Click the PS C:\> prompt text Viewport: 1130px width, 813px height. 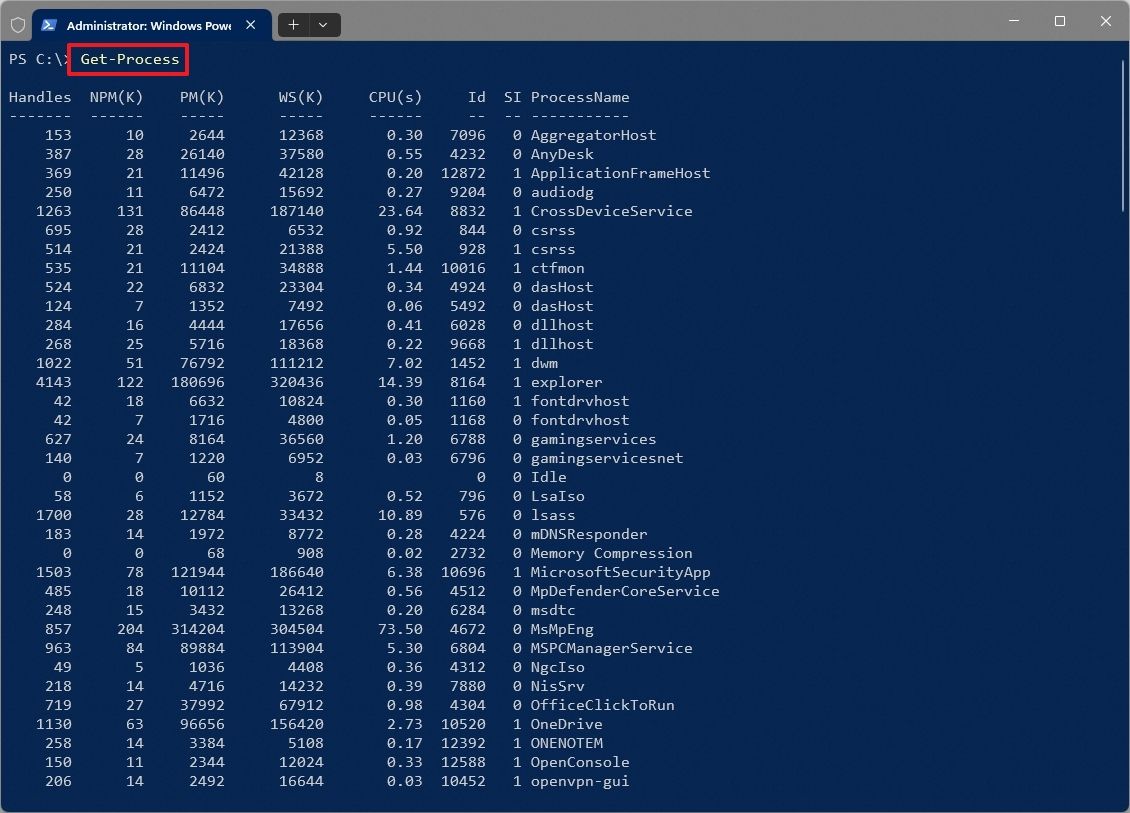[x=35, y=59]
